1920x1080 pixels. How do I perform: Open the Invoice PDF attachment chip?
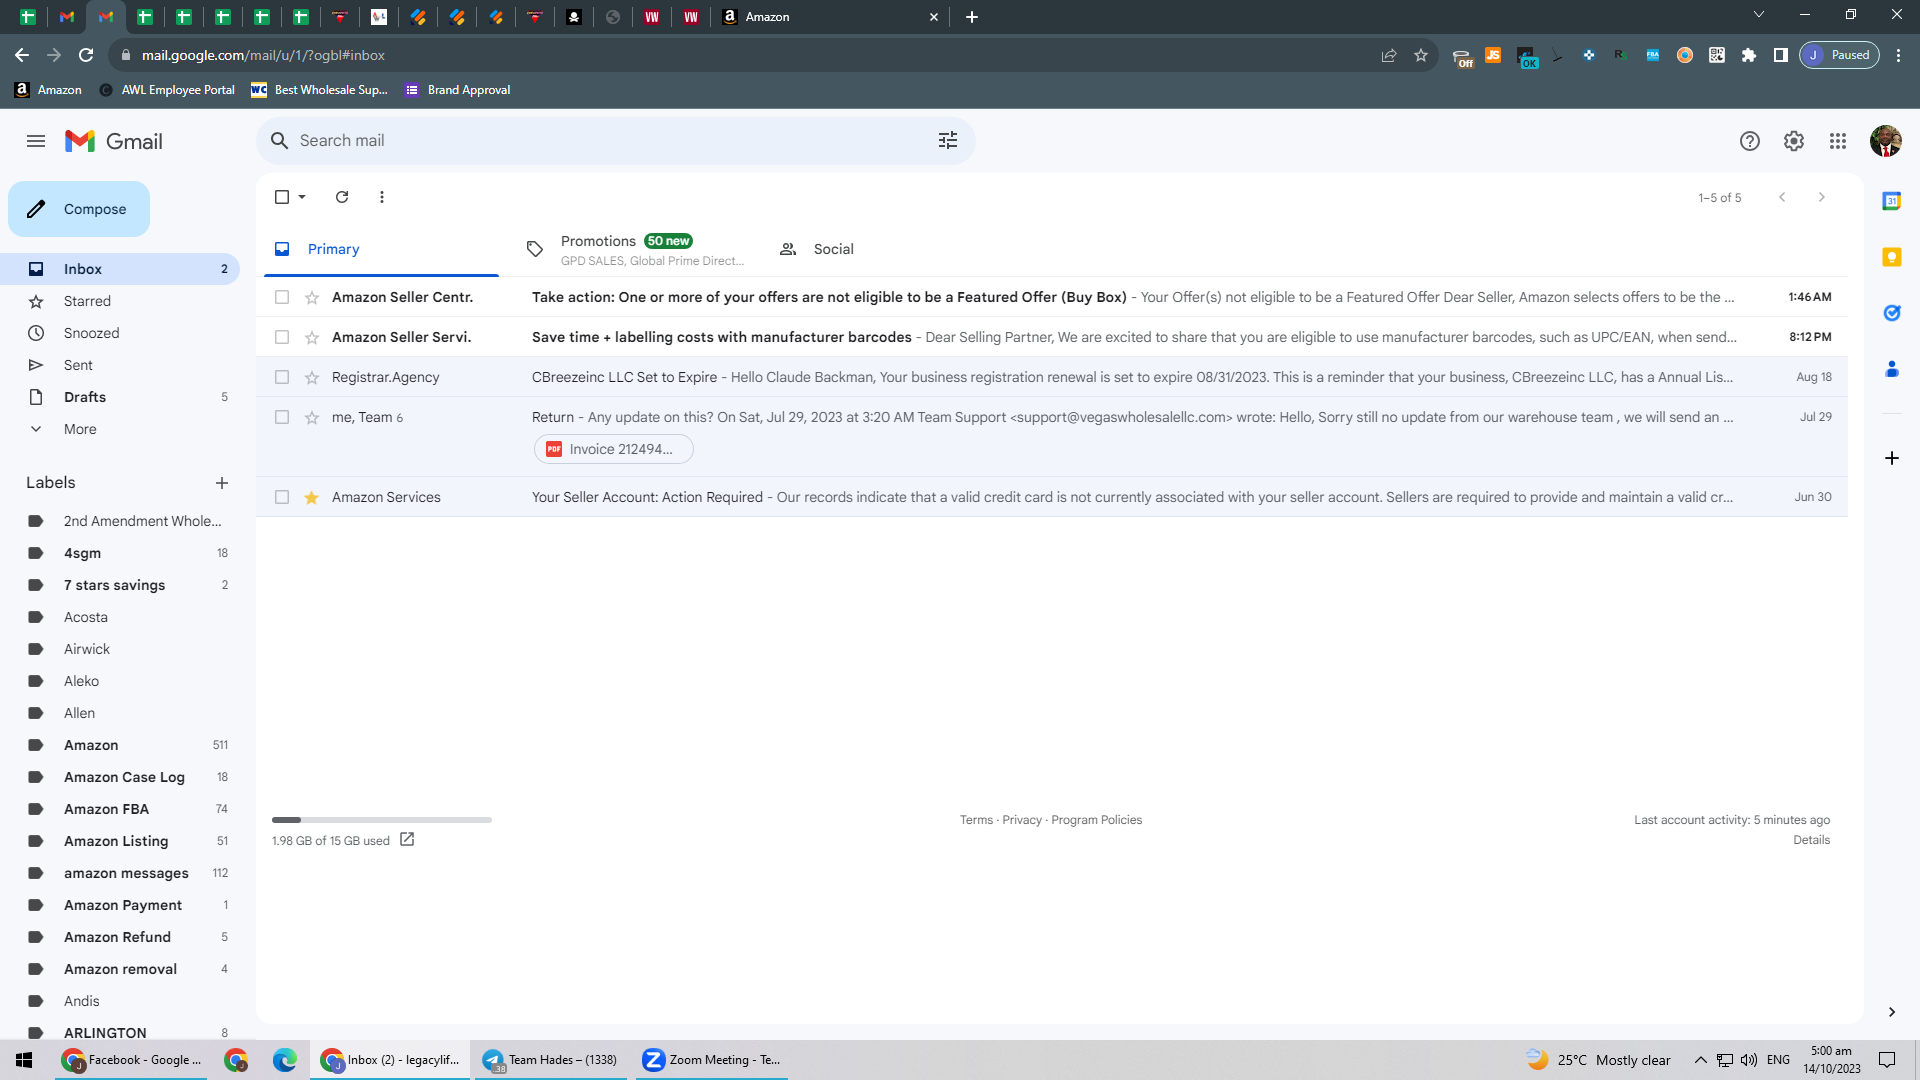(613, 449)
